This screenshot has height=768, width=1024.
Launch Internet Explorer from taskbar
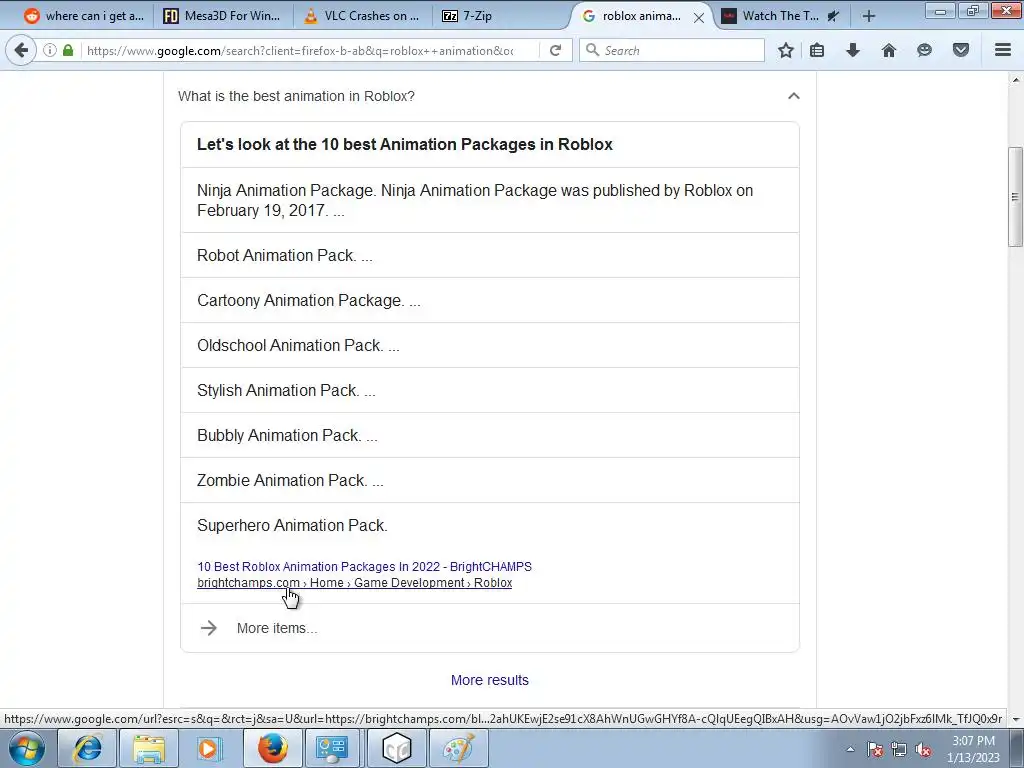(x=88, y=748)
